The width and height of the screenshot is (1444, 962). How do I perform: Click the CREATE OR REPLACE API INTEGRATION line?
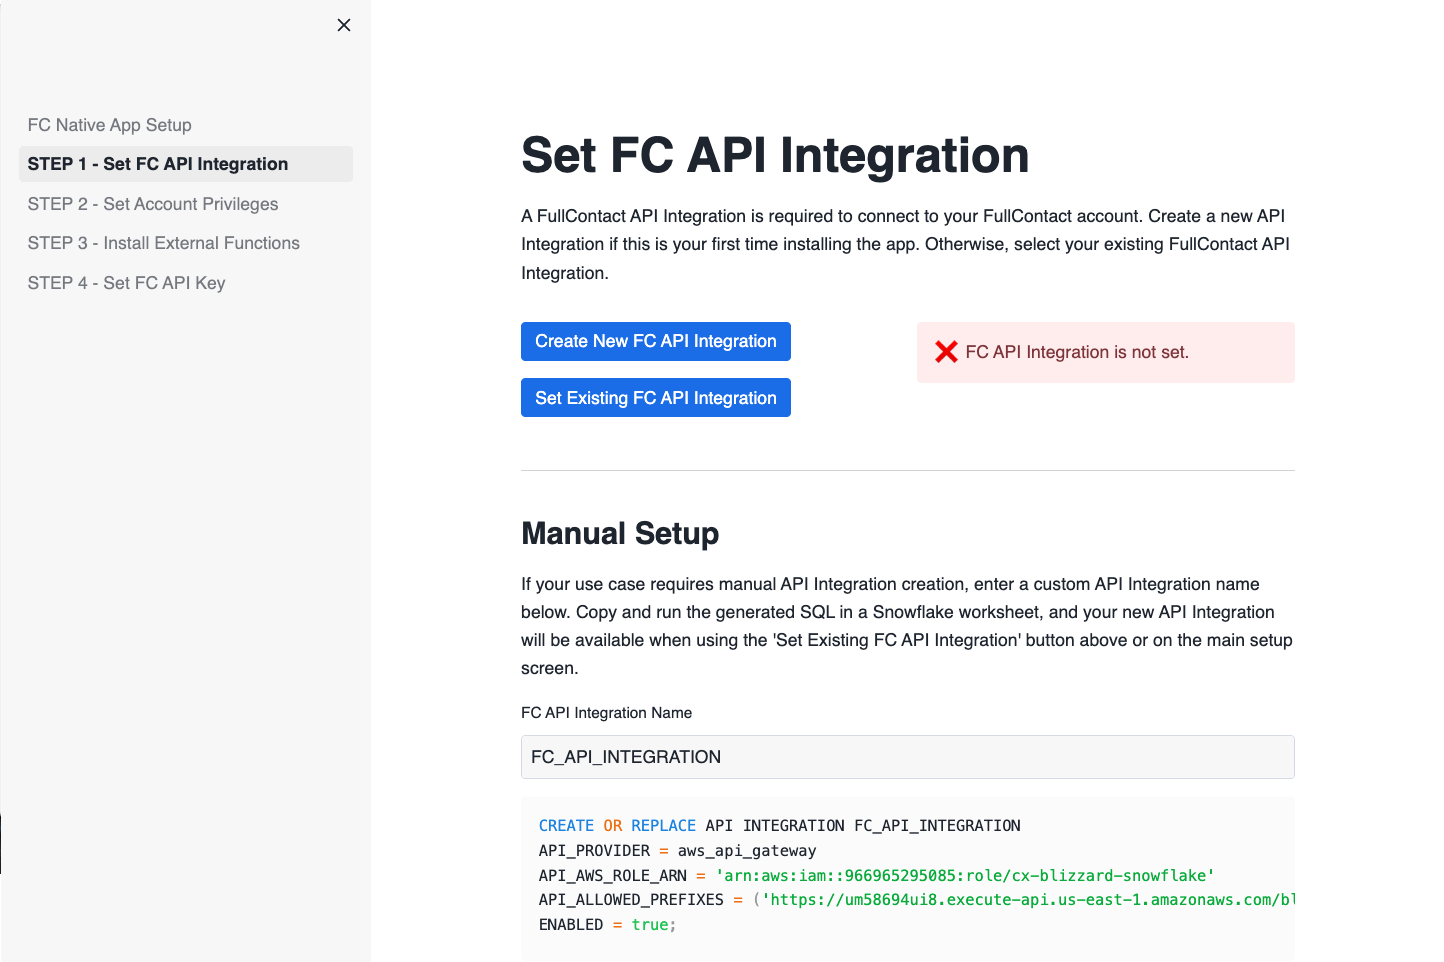[780, 826]
